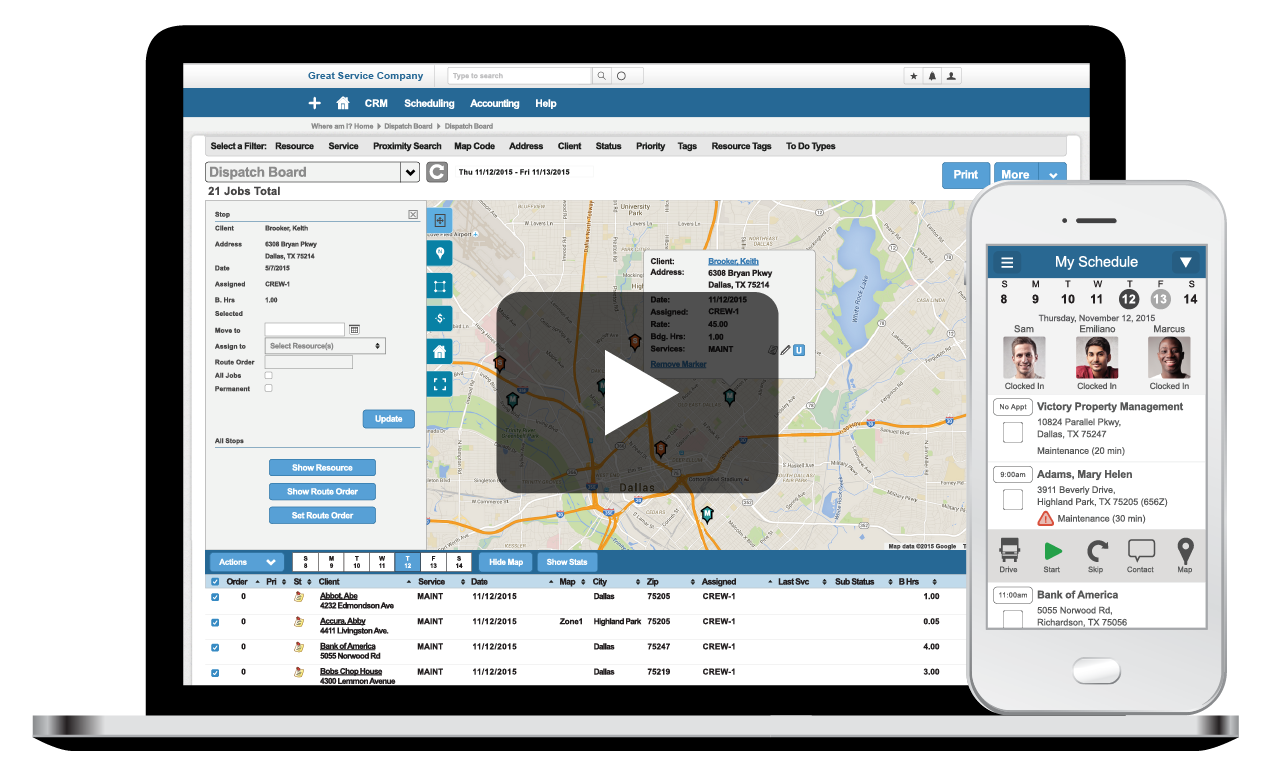The height and width of the screenshot is (781, 1275).
Task: Open the Help menu
Action: click(x=545, y=103)
